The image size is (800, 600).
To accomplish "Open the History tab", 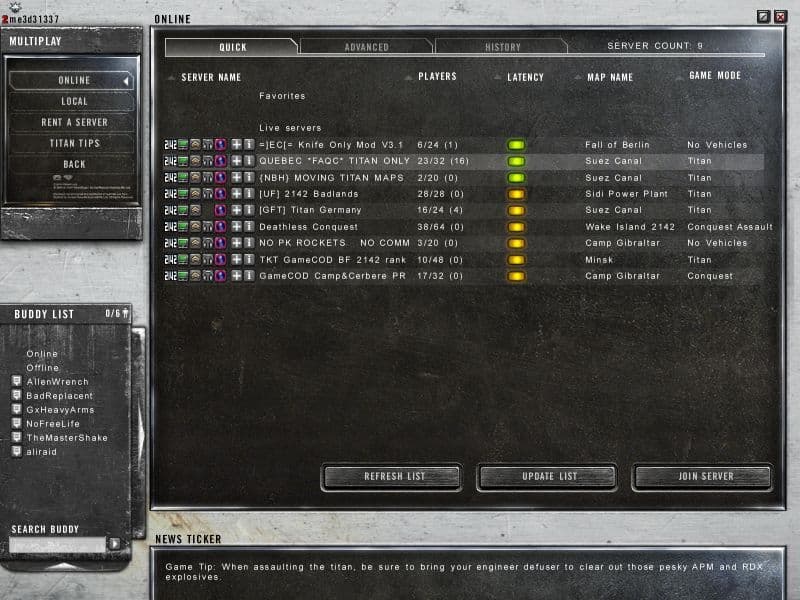I will tap(502, 47).
